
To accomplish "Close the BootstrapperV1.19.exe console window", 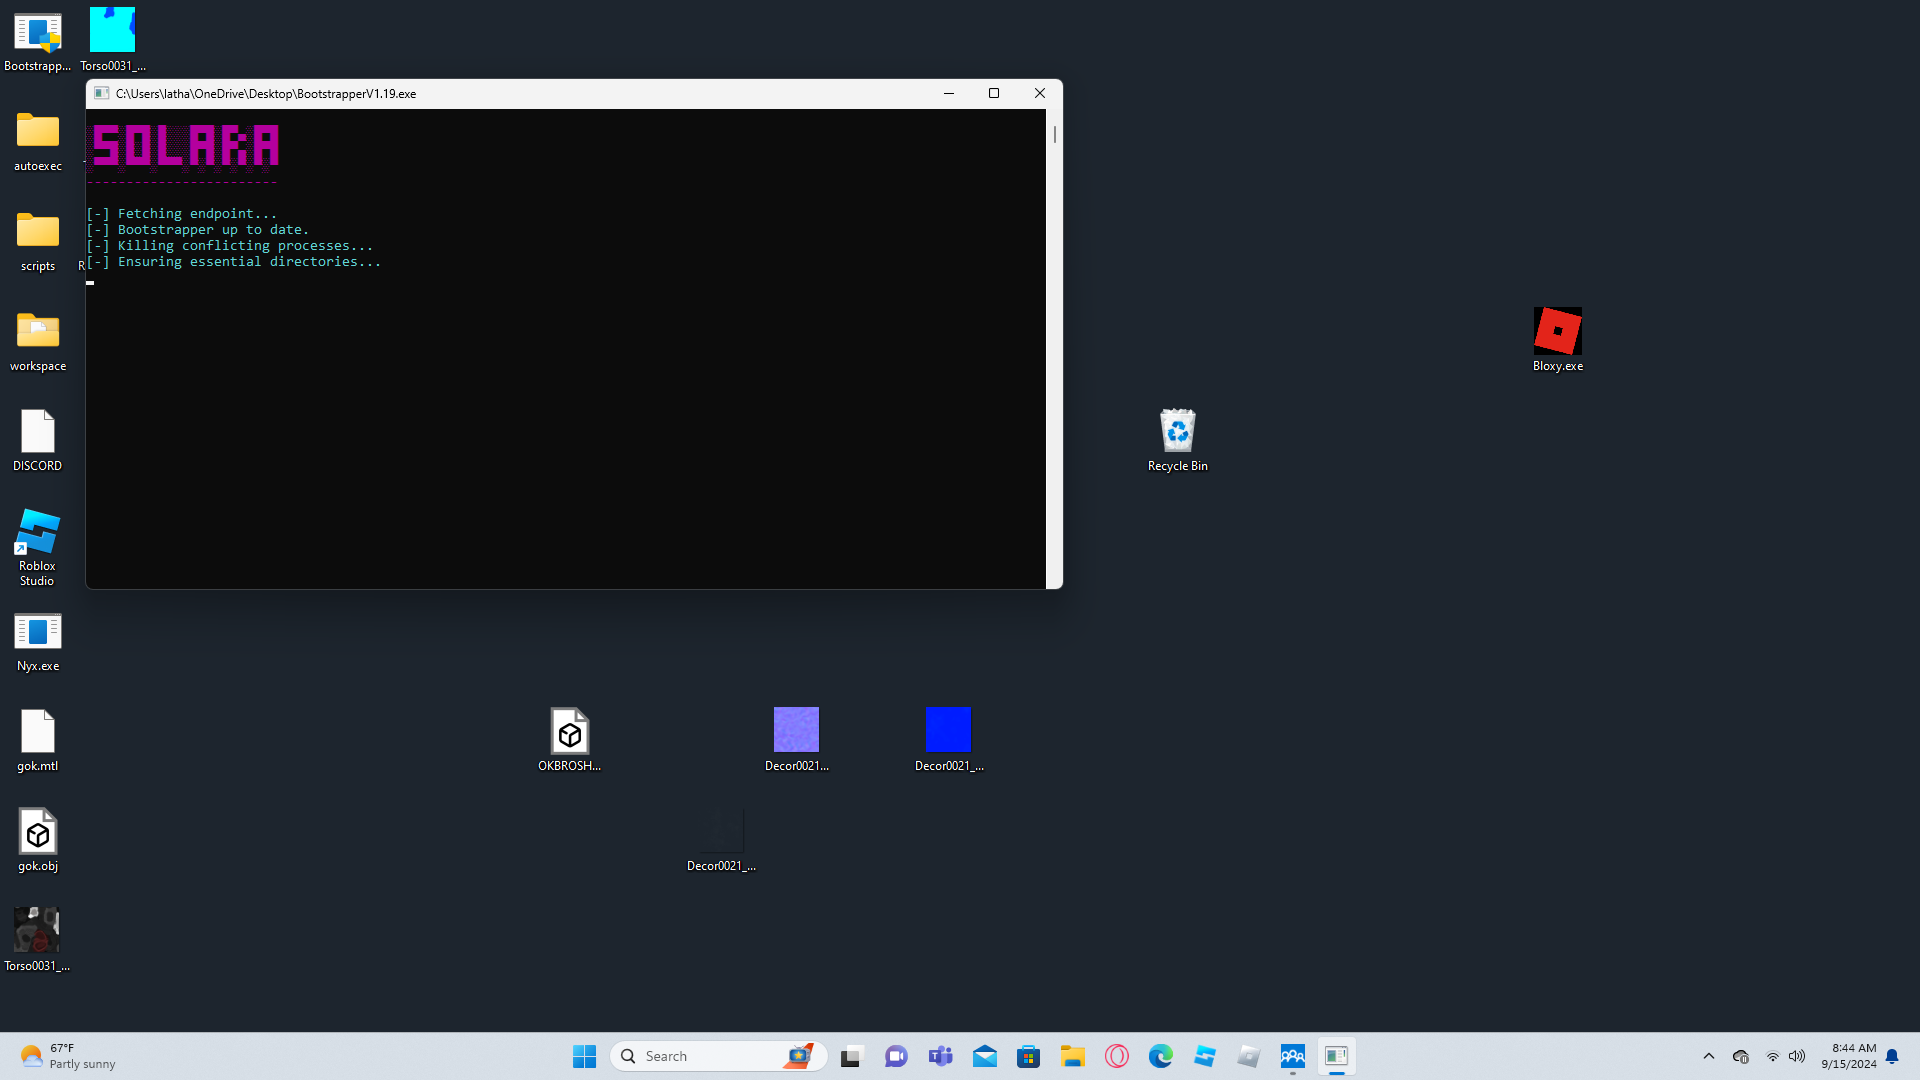I will click(x=1040, y=93).
